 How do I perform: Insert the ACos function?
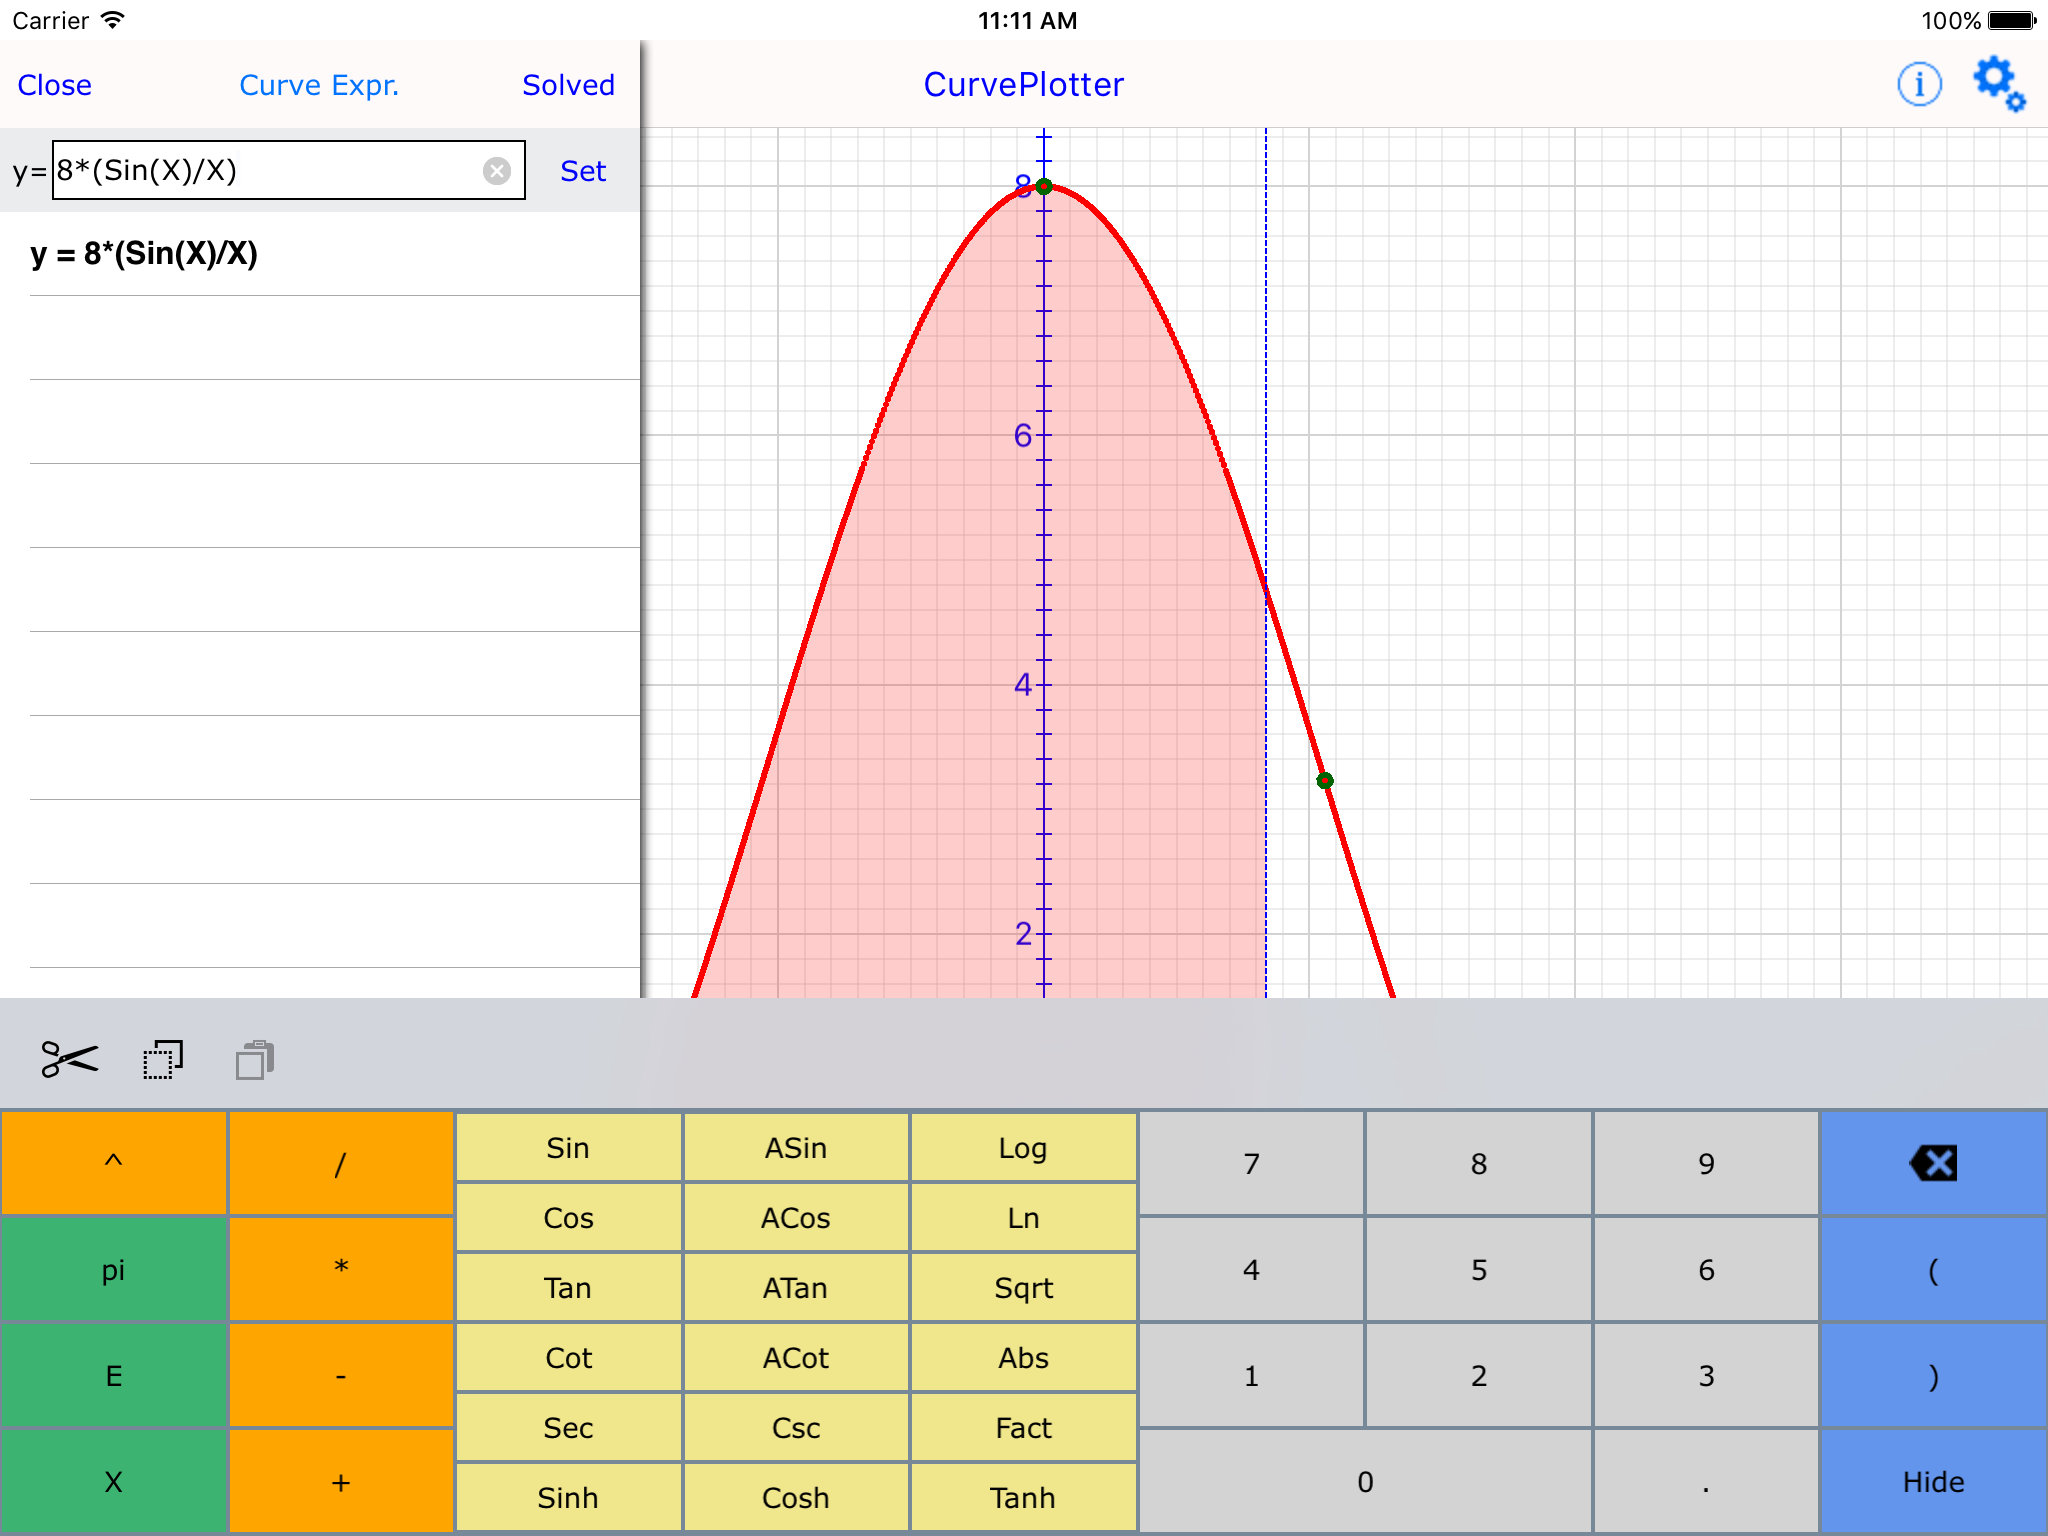[796, 1218]
